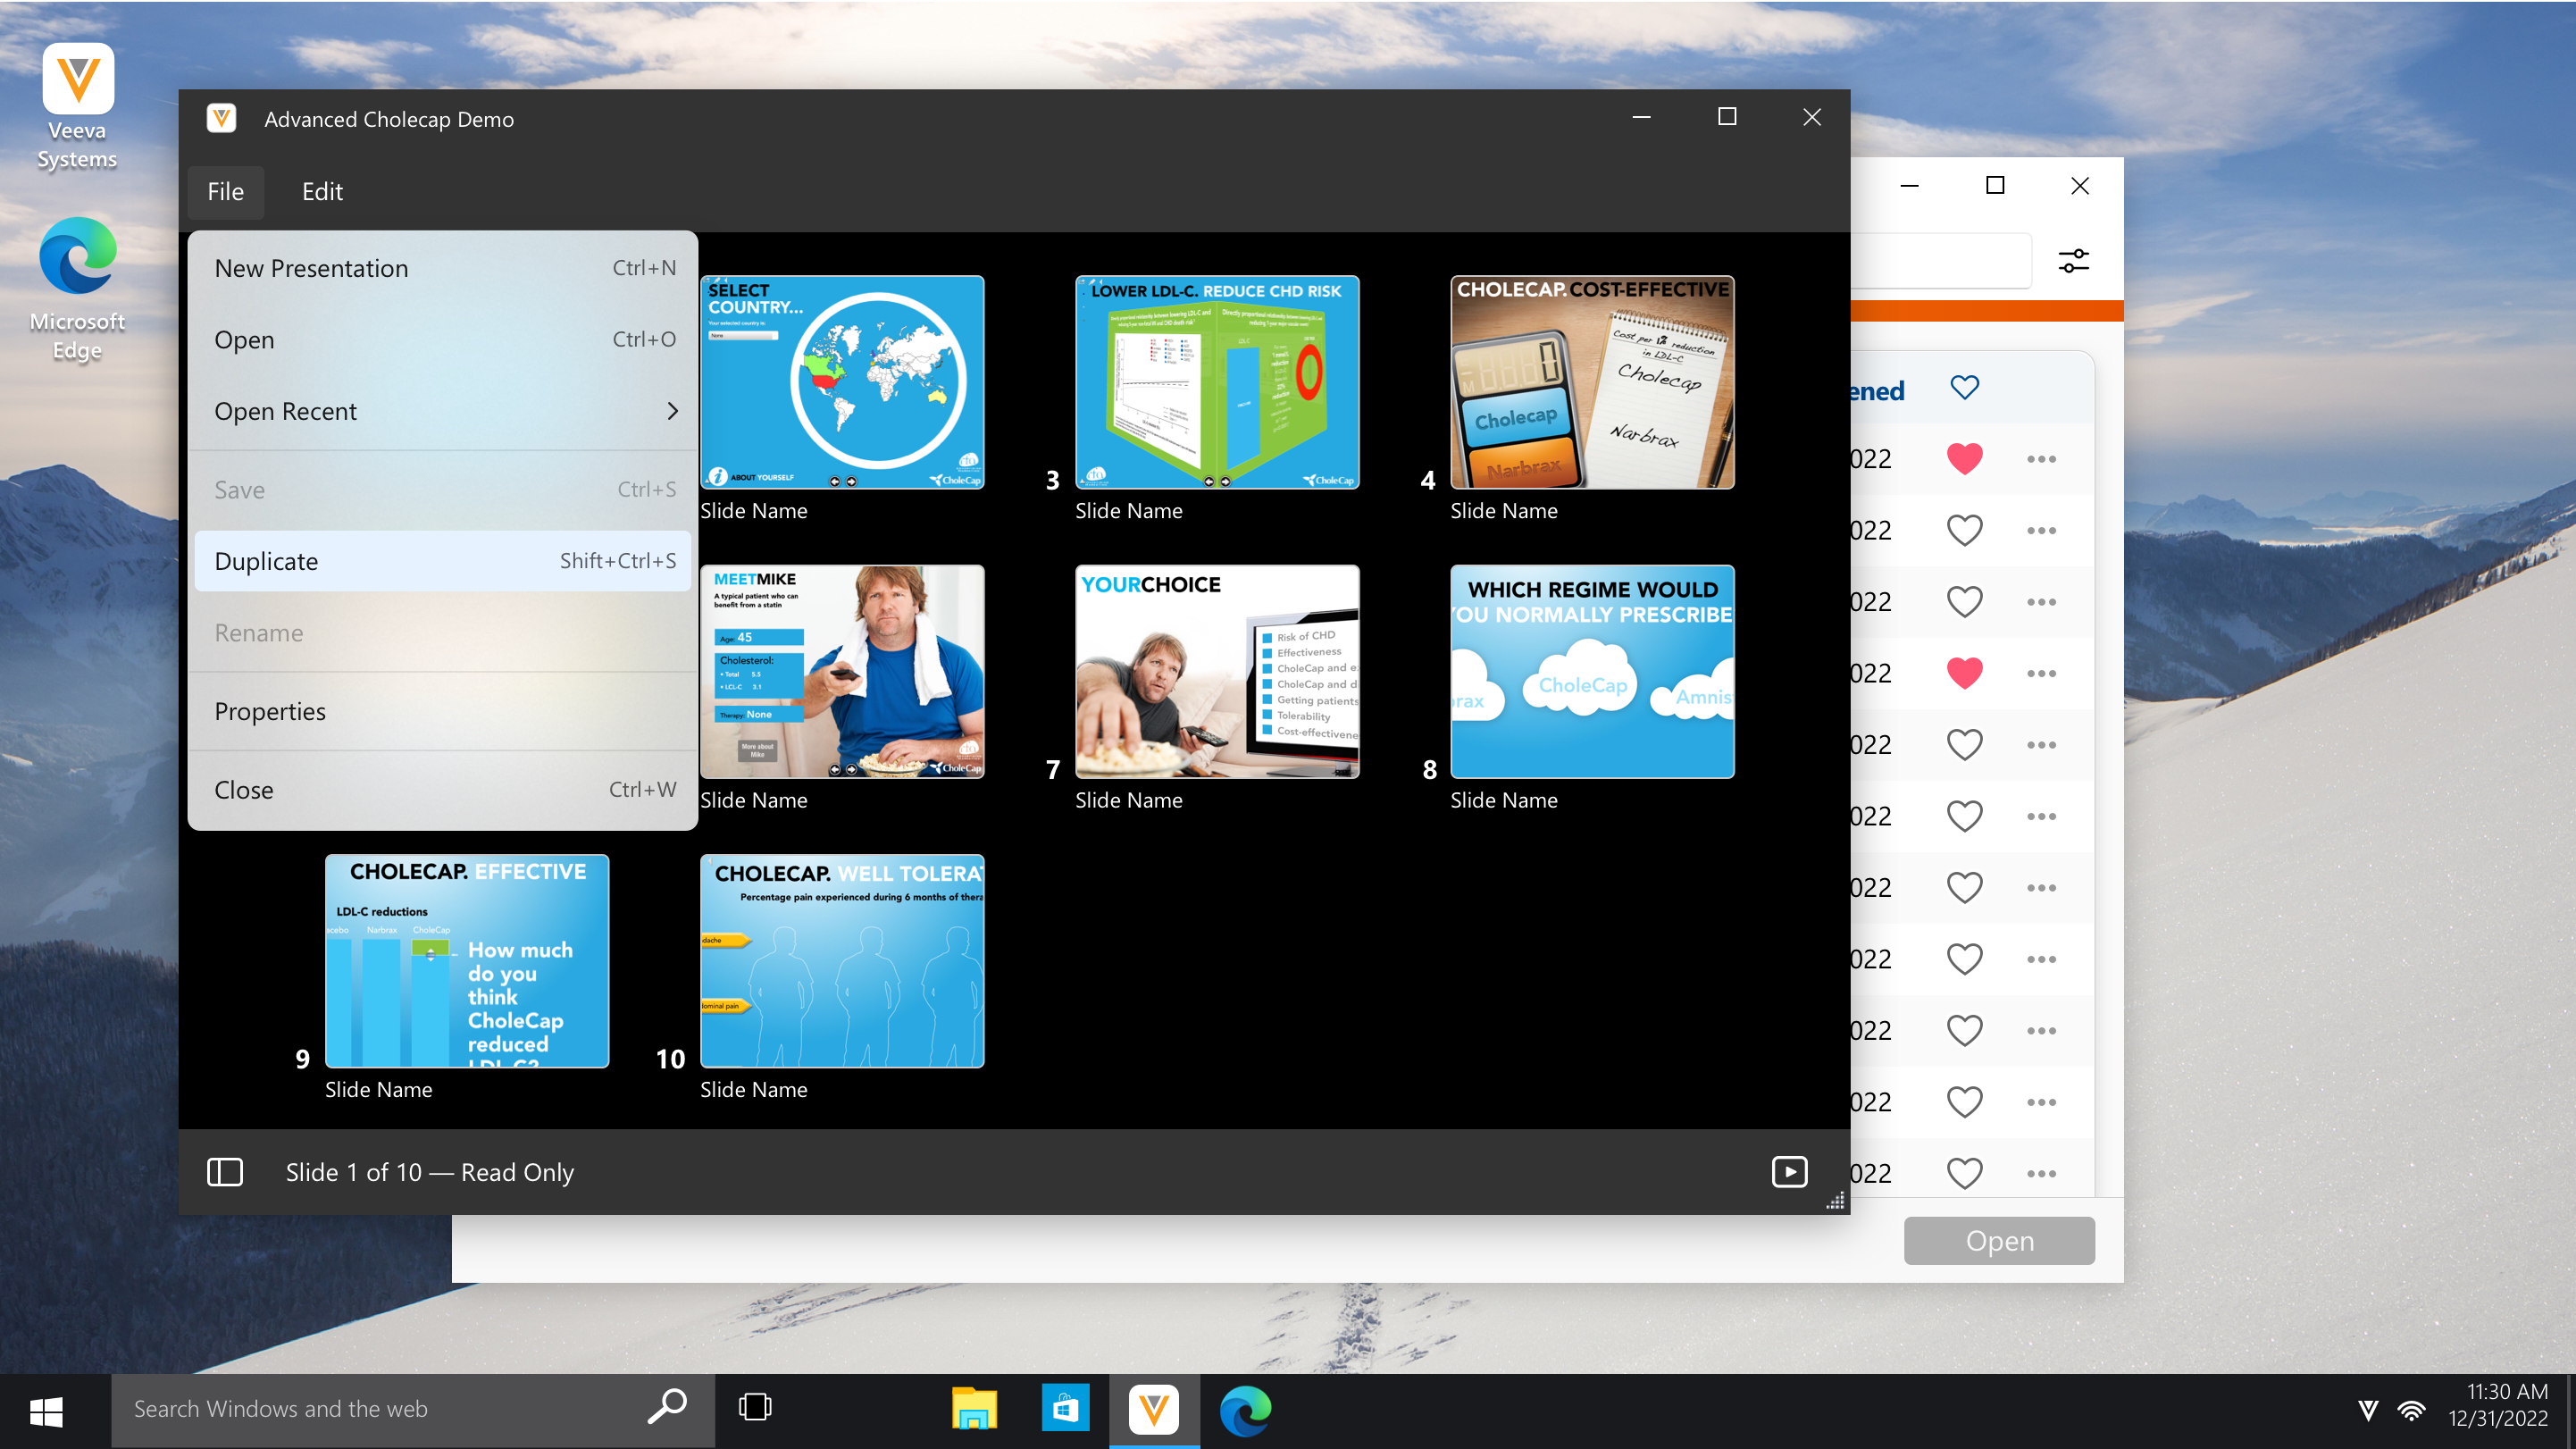The height and width of the screenshot is (1449, 2576).
Task: Open Microsoft Store from taskbar
Action: [1064, 1409]
